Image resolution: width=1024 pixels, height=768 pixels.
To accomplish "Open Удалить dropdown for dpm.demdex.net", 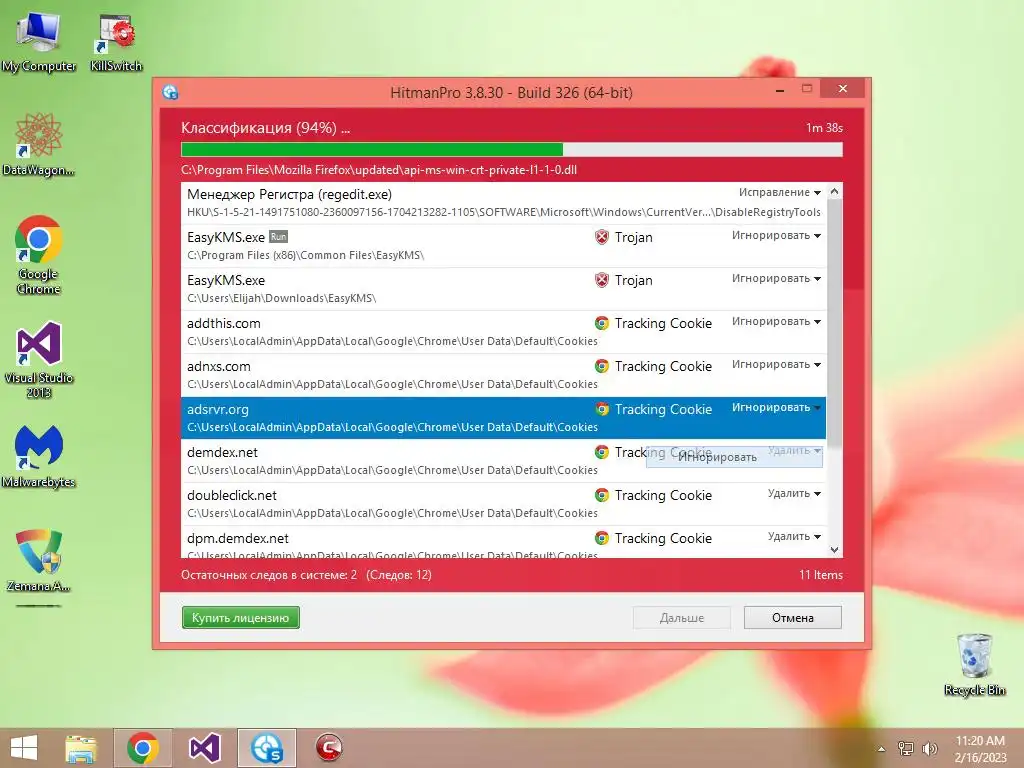I will point(794,536).
